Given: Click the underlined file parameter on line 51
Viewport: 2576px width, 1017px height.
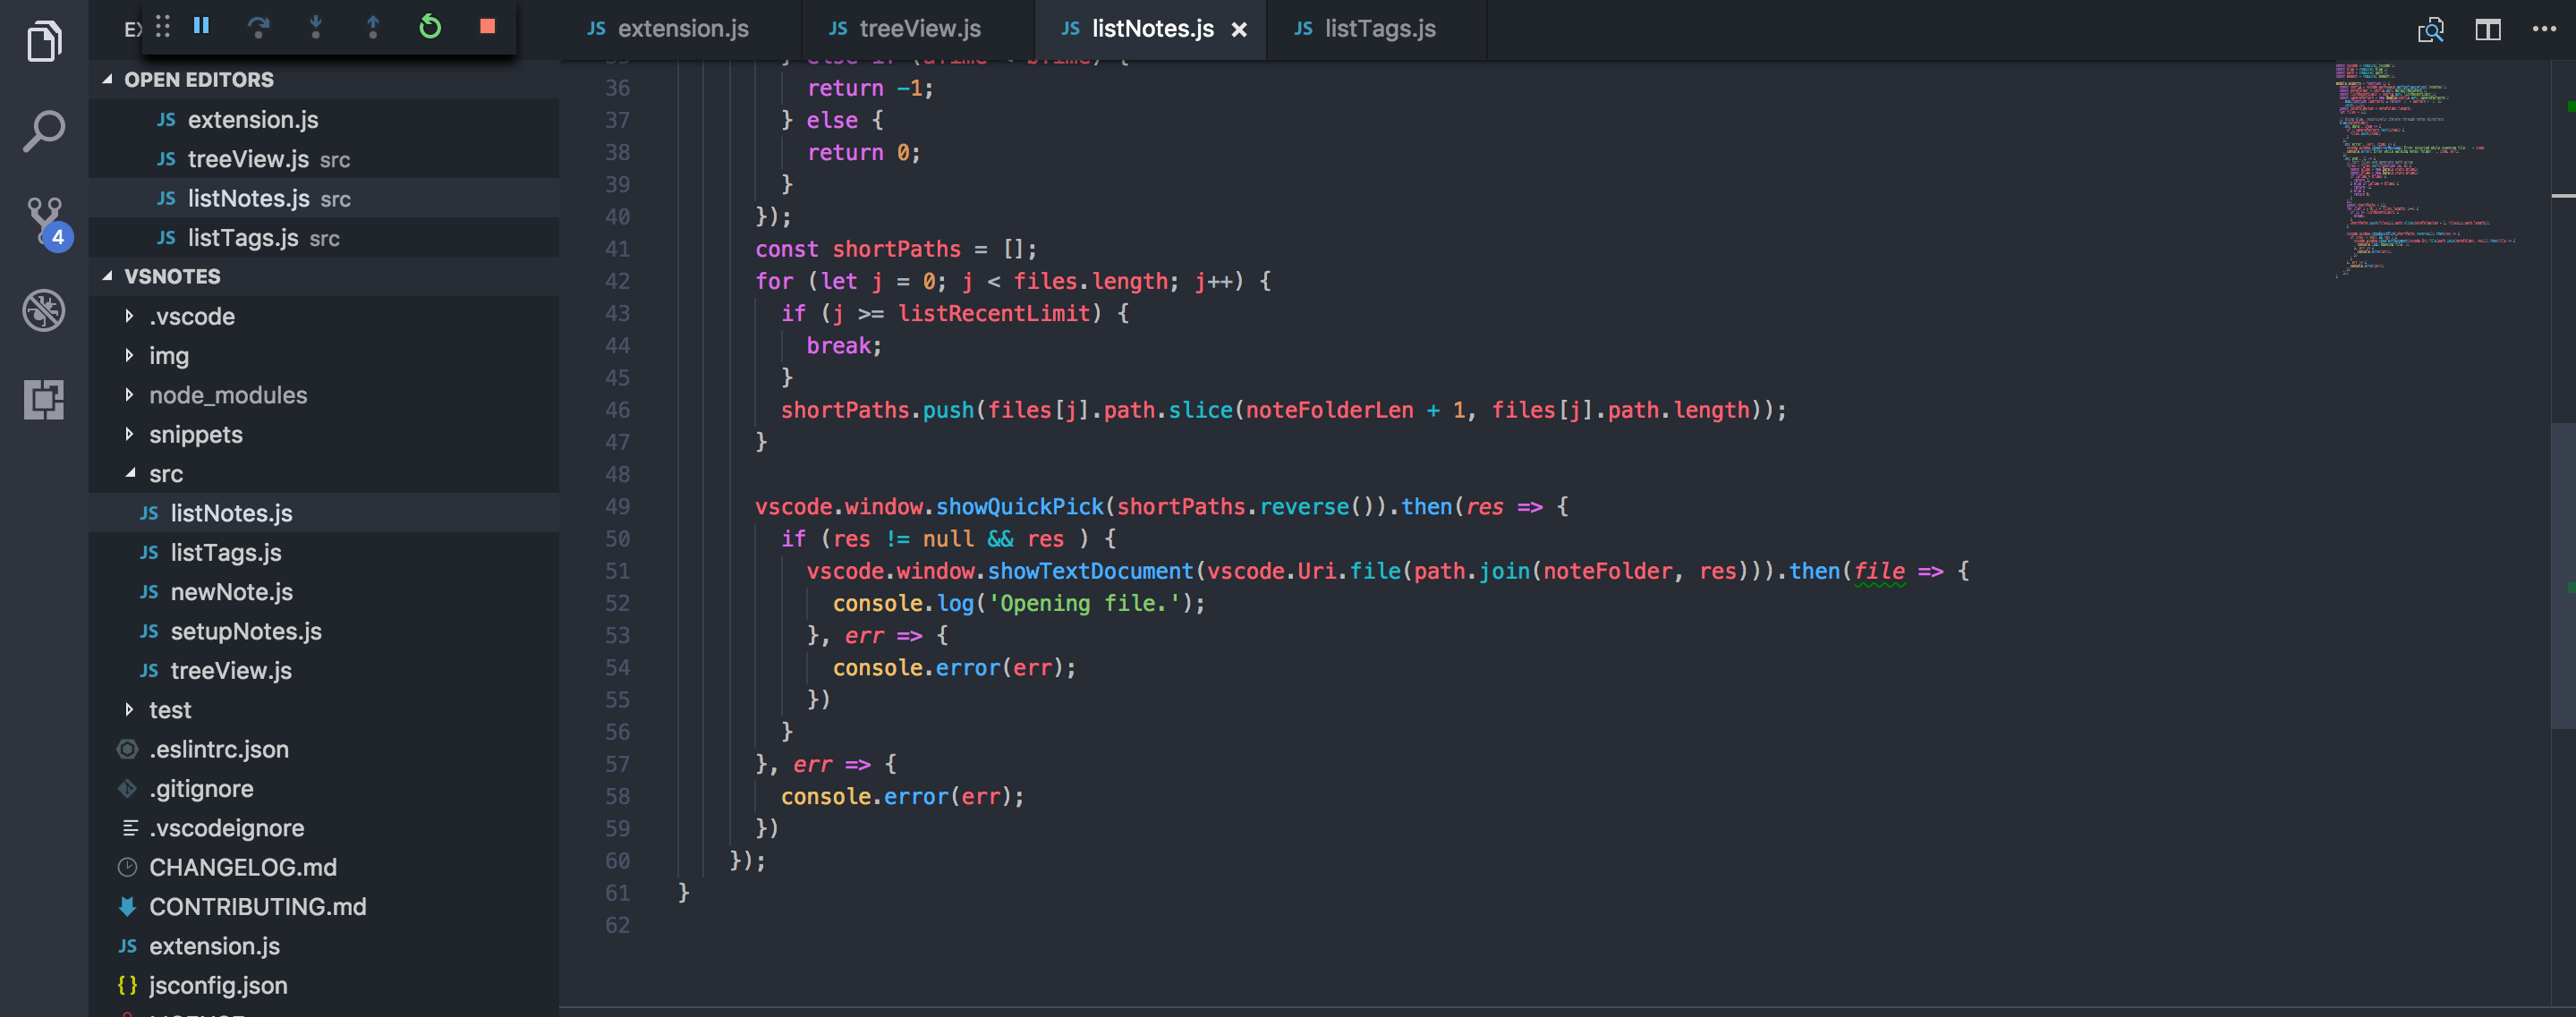Looking at the screenshot, I should click(1879, 571).
